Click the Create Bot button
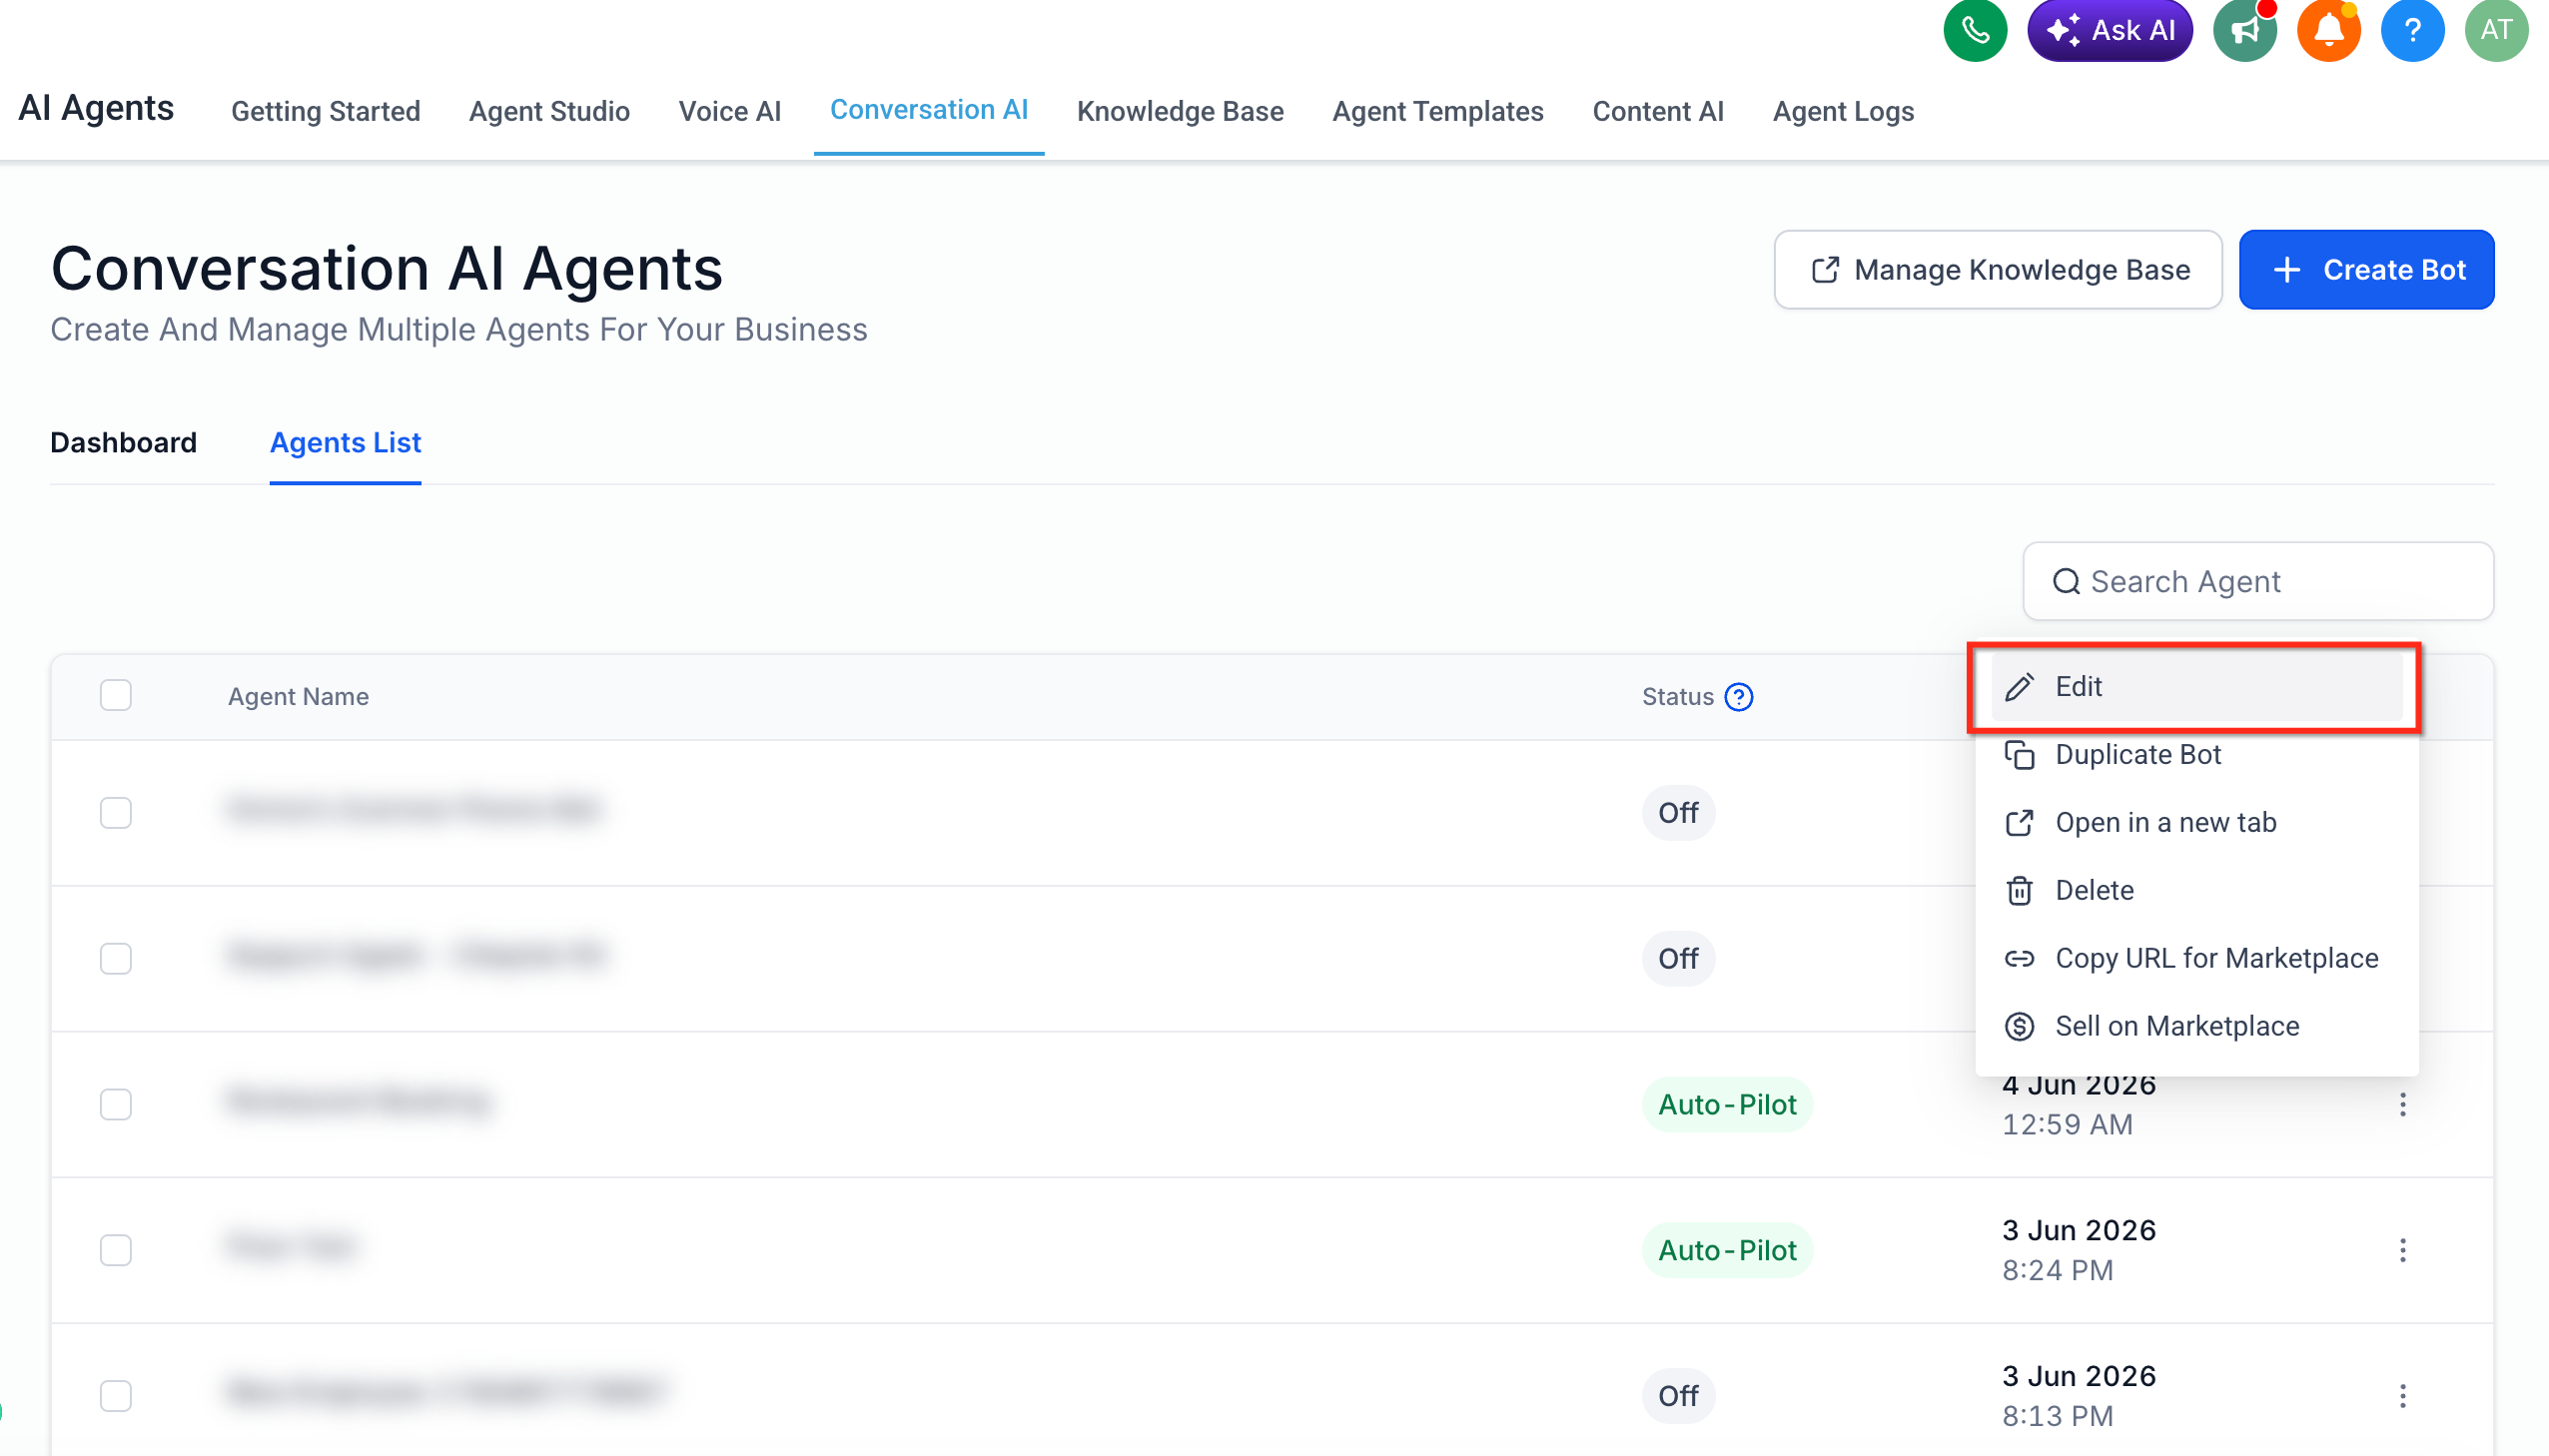Image resolution: width=2549 pixels, height=1456 pixels. tap(2365, 270)
